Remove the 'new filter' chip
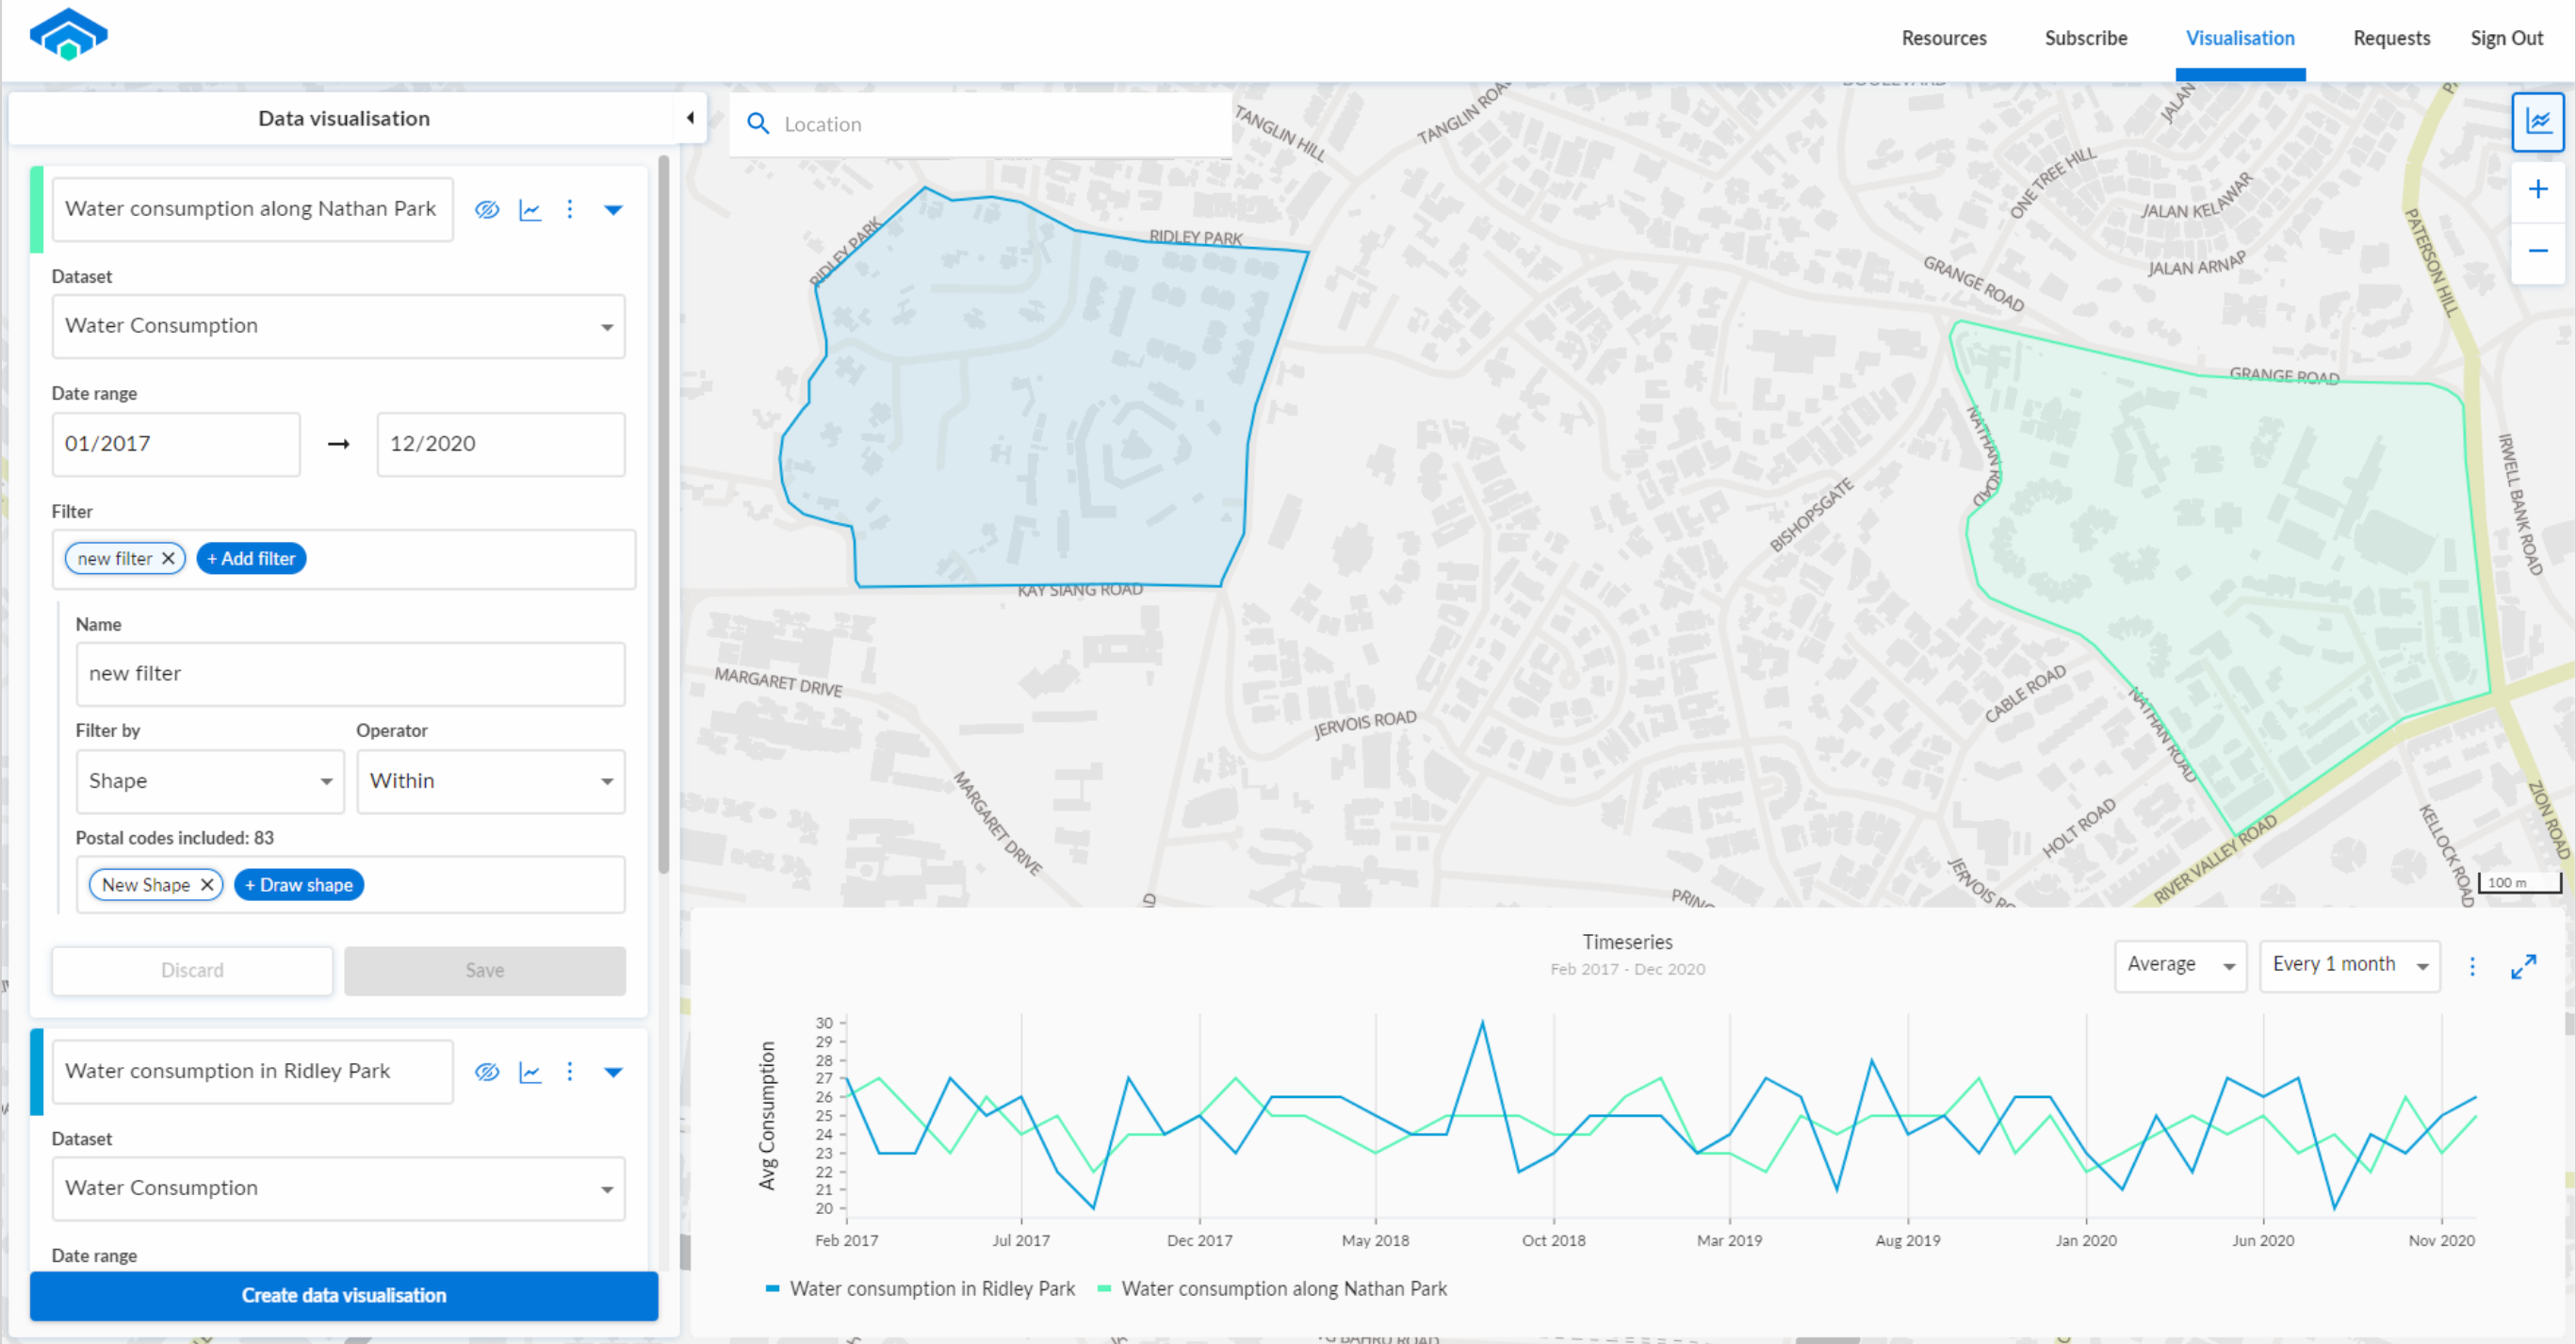Screen dimensions: 2576x1344 [168, 558]
